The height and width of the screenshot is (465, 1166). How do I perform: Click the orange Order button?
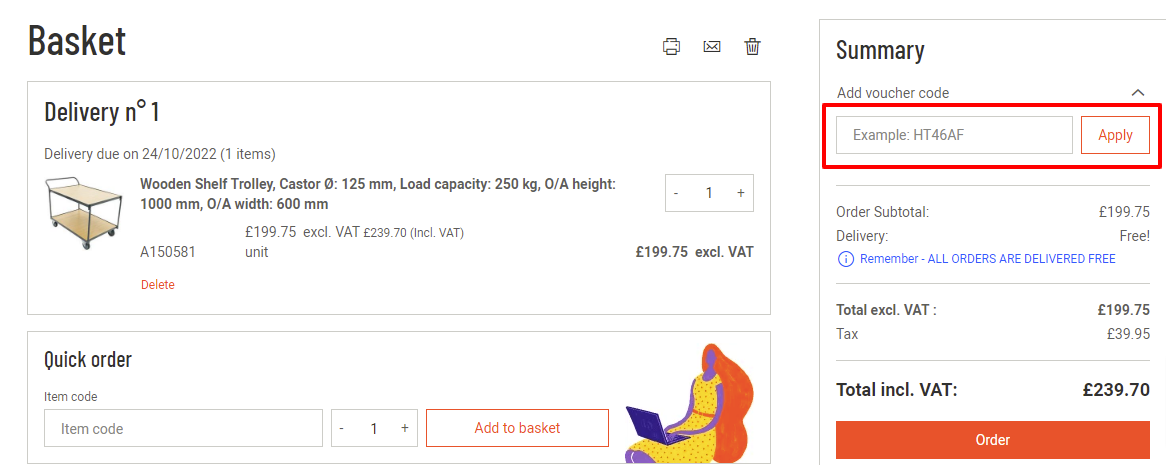[x=992, y=440]
